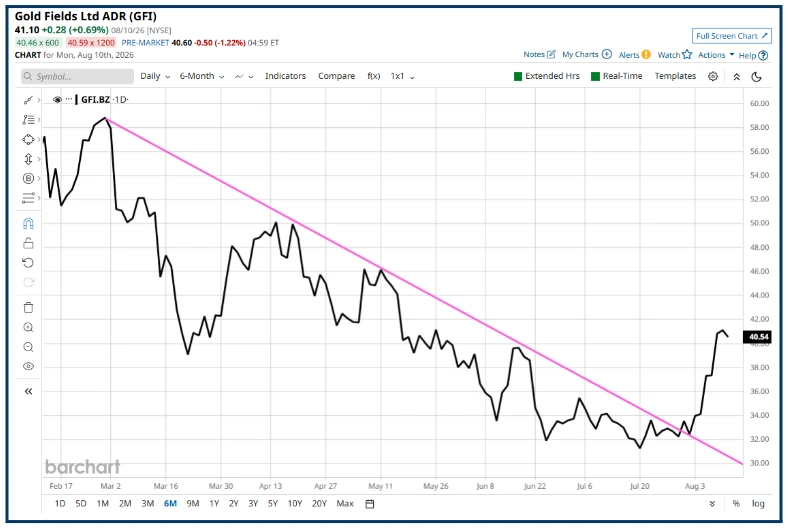
Task: Open the 1x1 grid layout dropdown
Action: 403,76
